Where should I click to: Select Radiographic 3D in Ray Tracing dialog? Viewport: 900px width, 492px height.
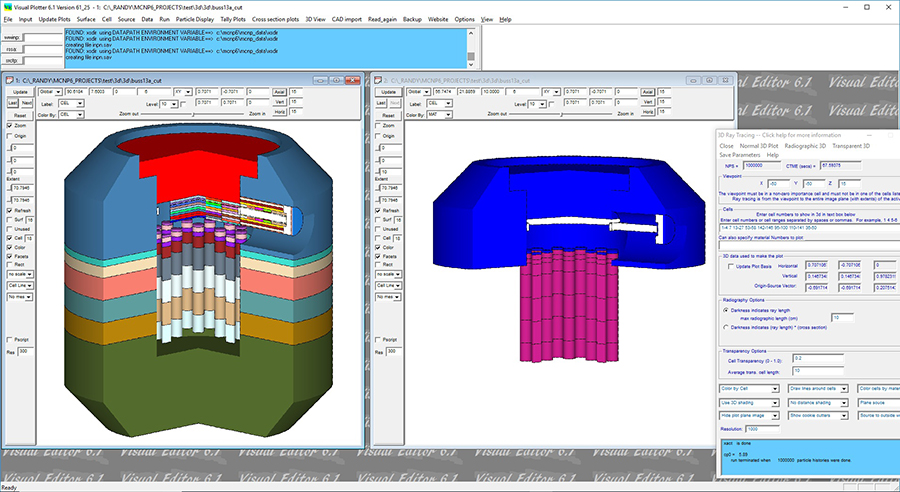tap(805, 146)
